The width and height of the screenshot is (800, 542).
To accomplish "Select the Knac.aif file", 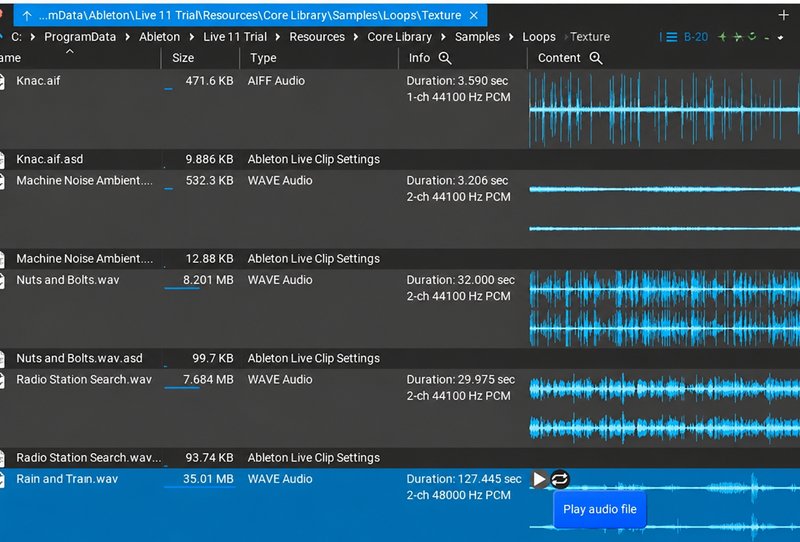I will (38, 81).
